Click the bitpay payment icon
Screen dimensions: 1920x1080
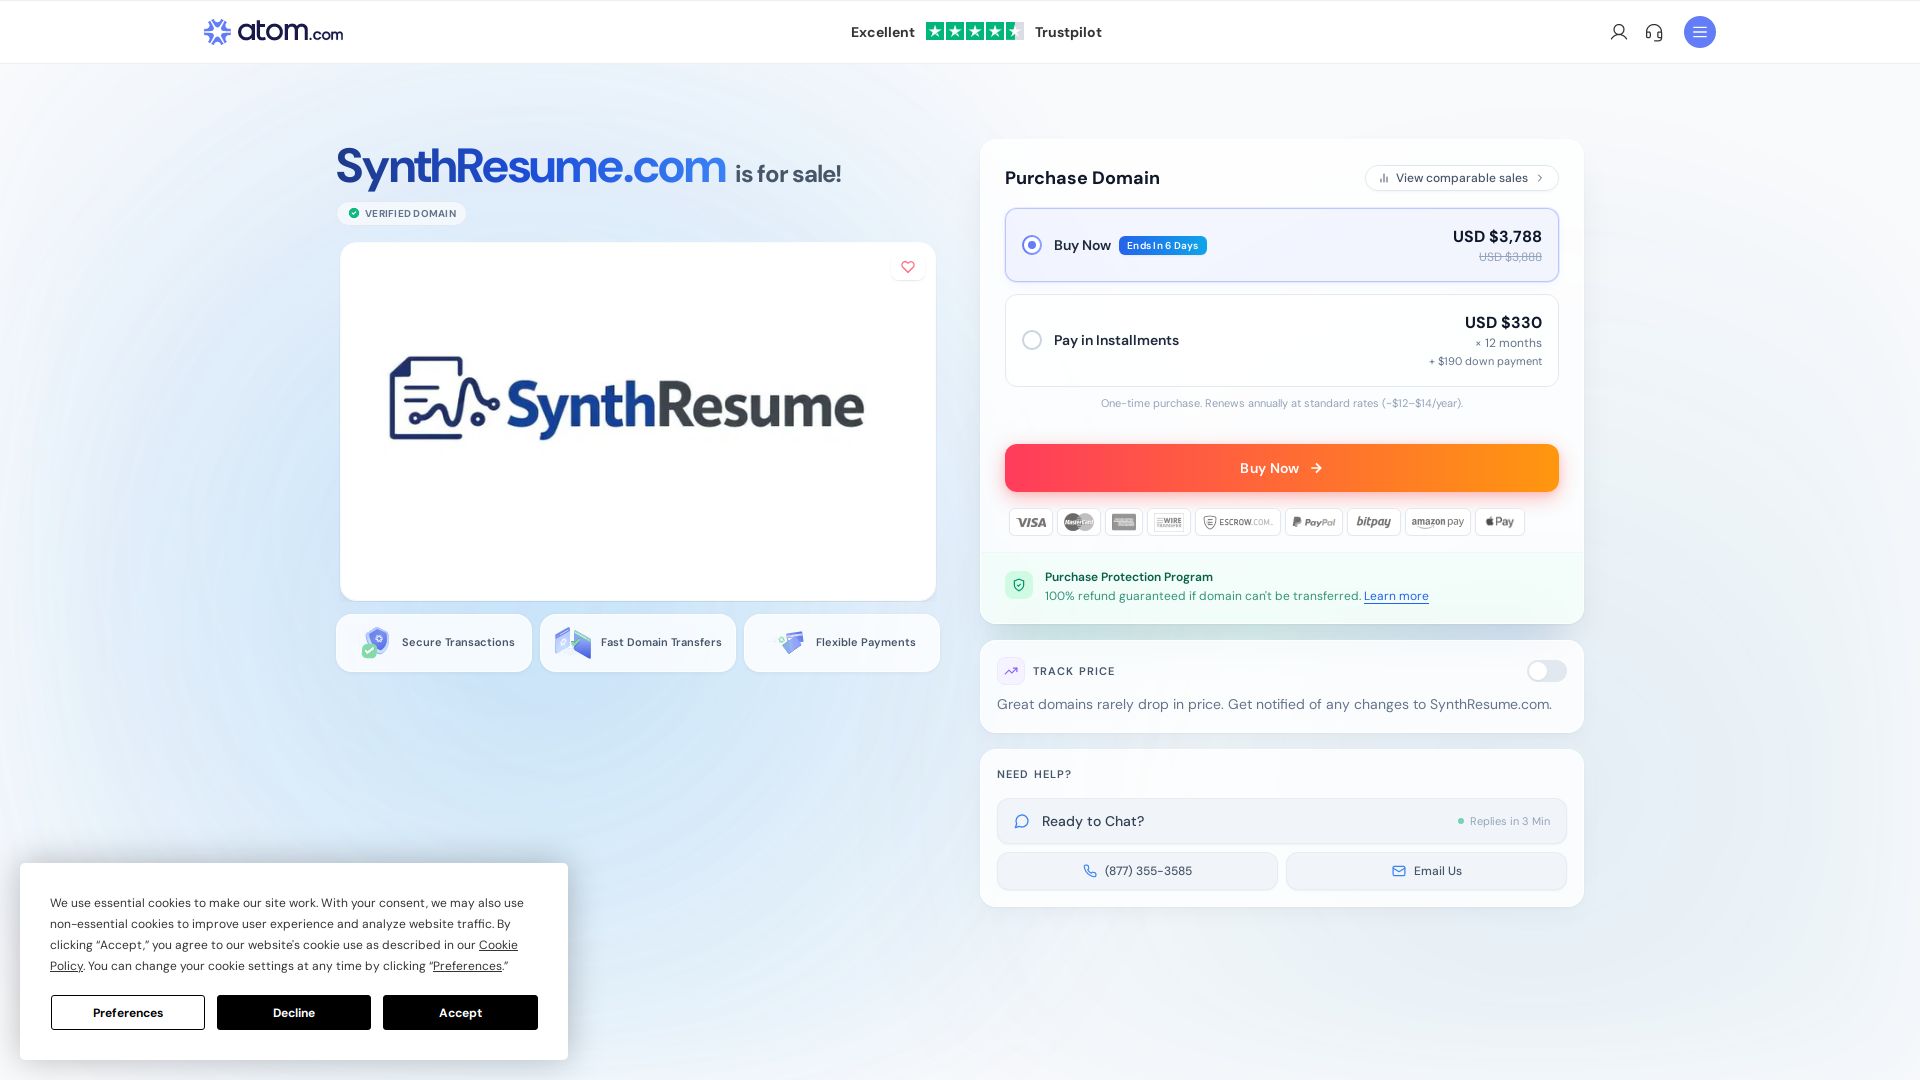click(x=1374, y=522)
